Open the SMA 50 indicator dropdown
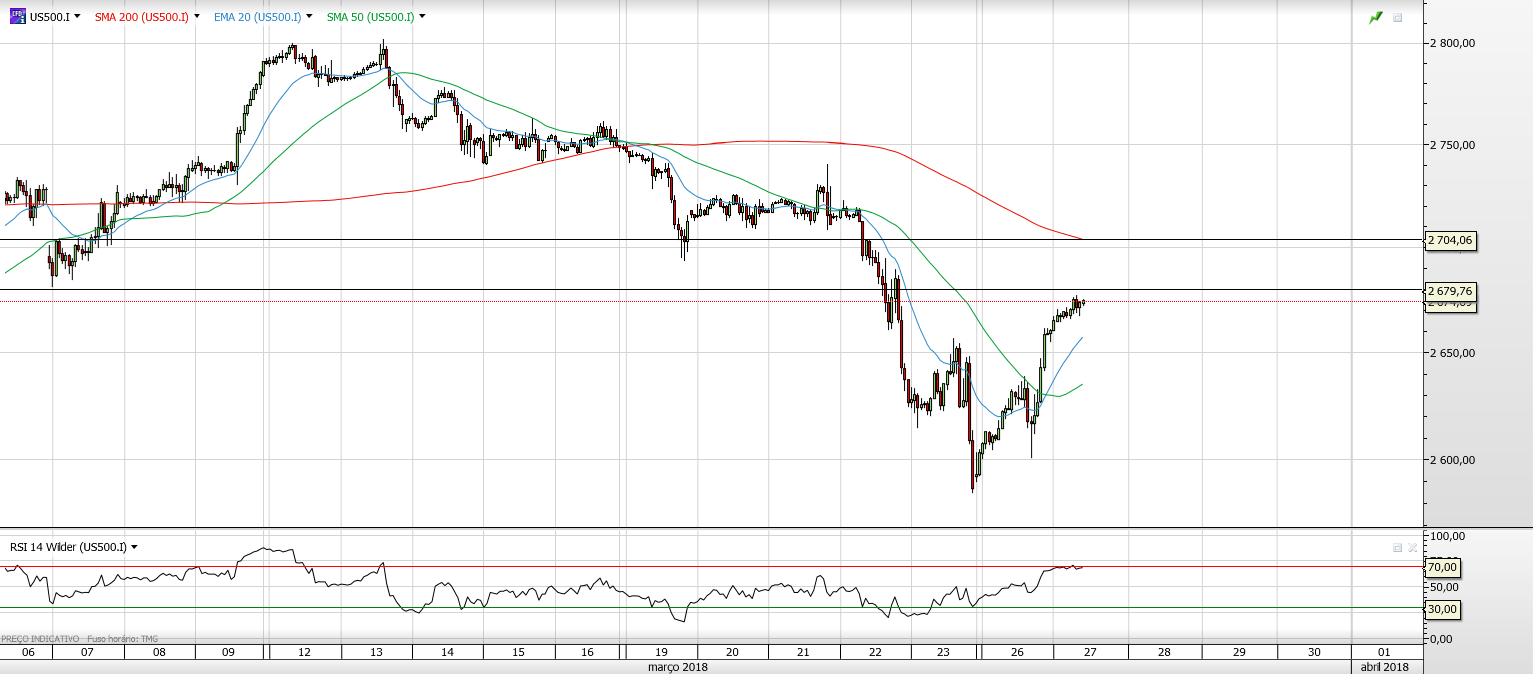 423,17
